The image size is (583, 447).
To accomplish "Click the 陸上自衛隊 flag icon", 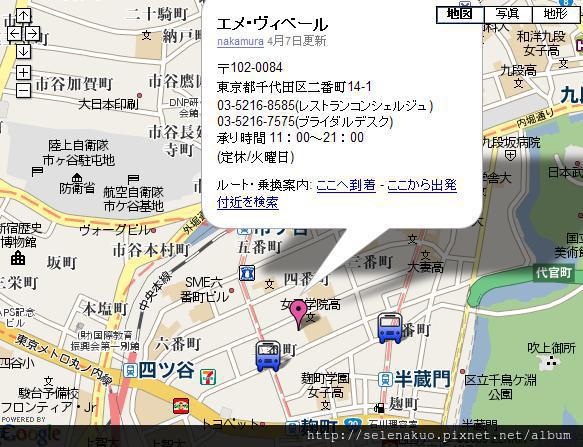I will point(37,172).
